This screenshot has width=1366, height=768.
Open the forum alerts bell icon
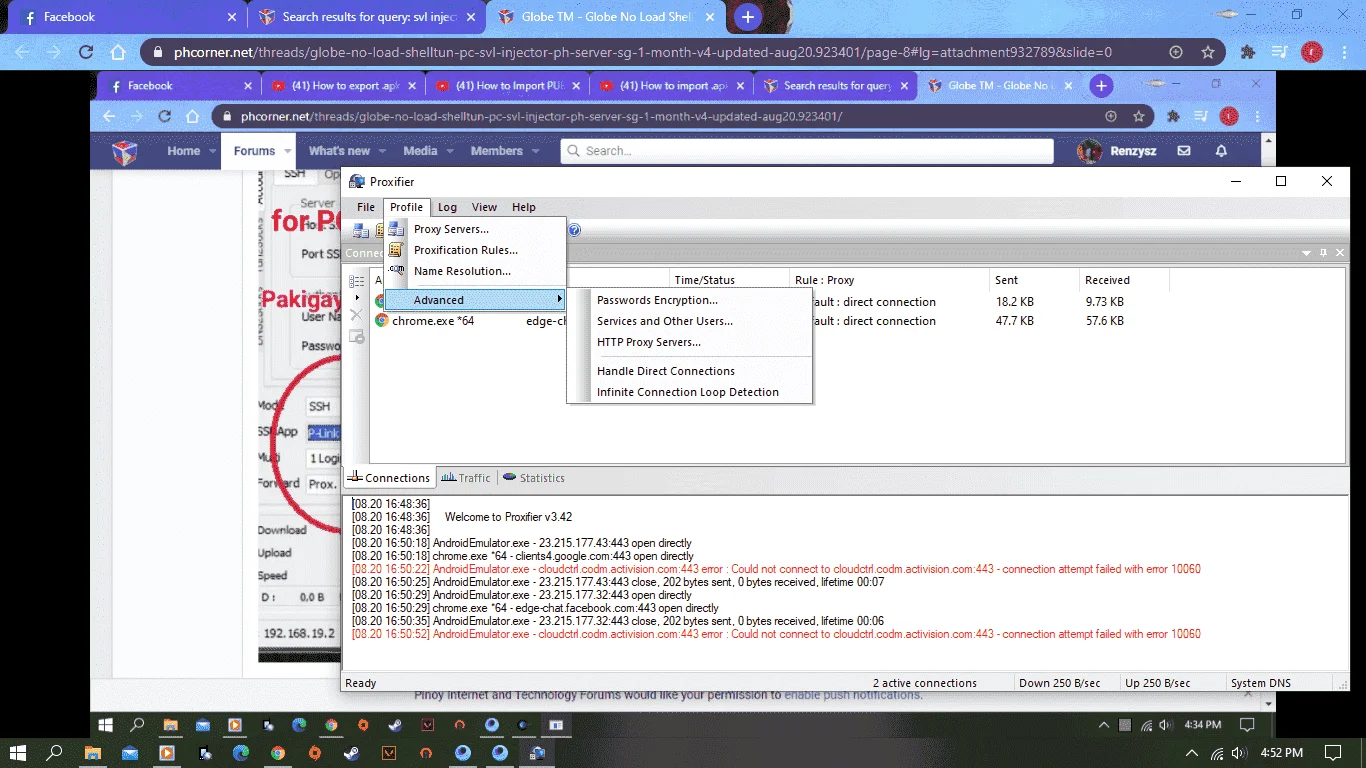(x=1221, y=151)
